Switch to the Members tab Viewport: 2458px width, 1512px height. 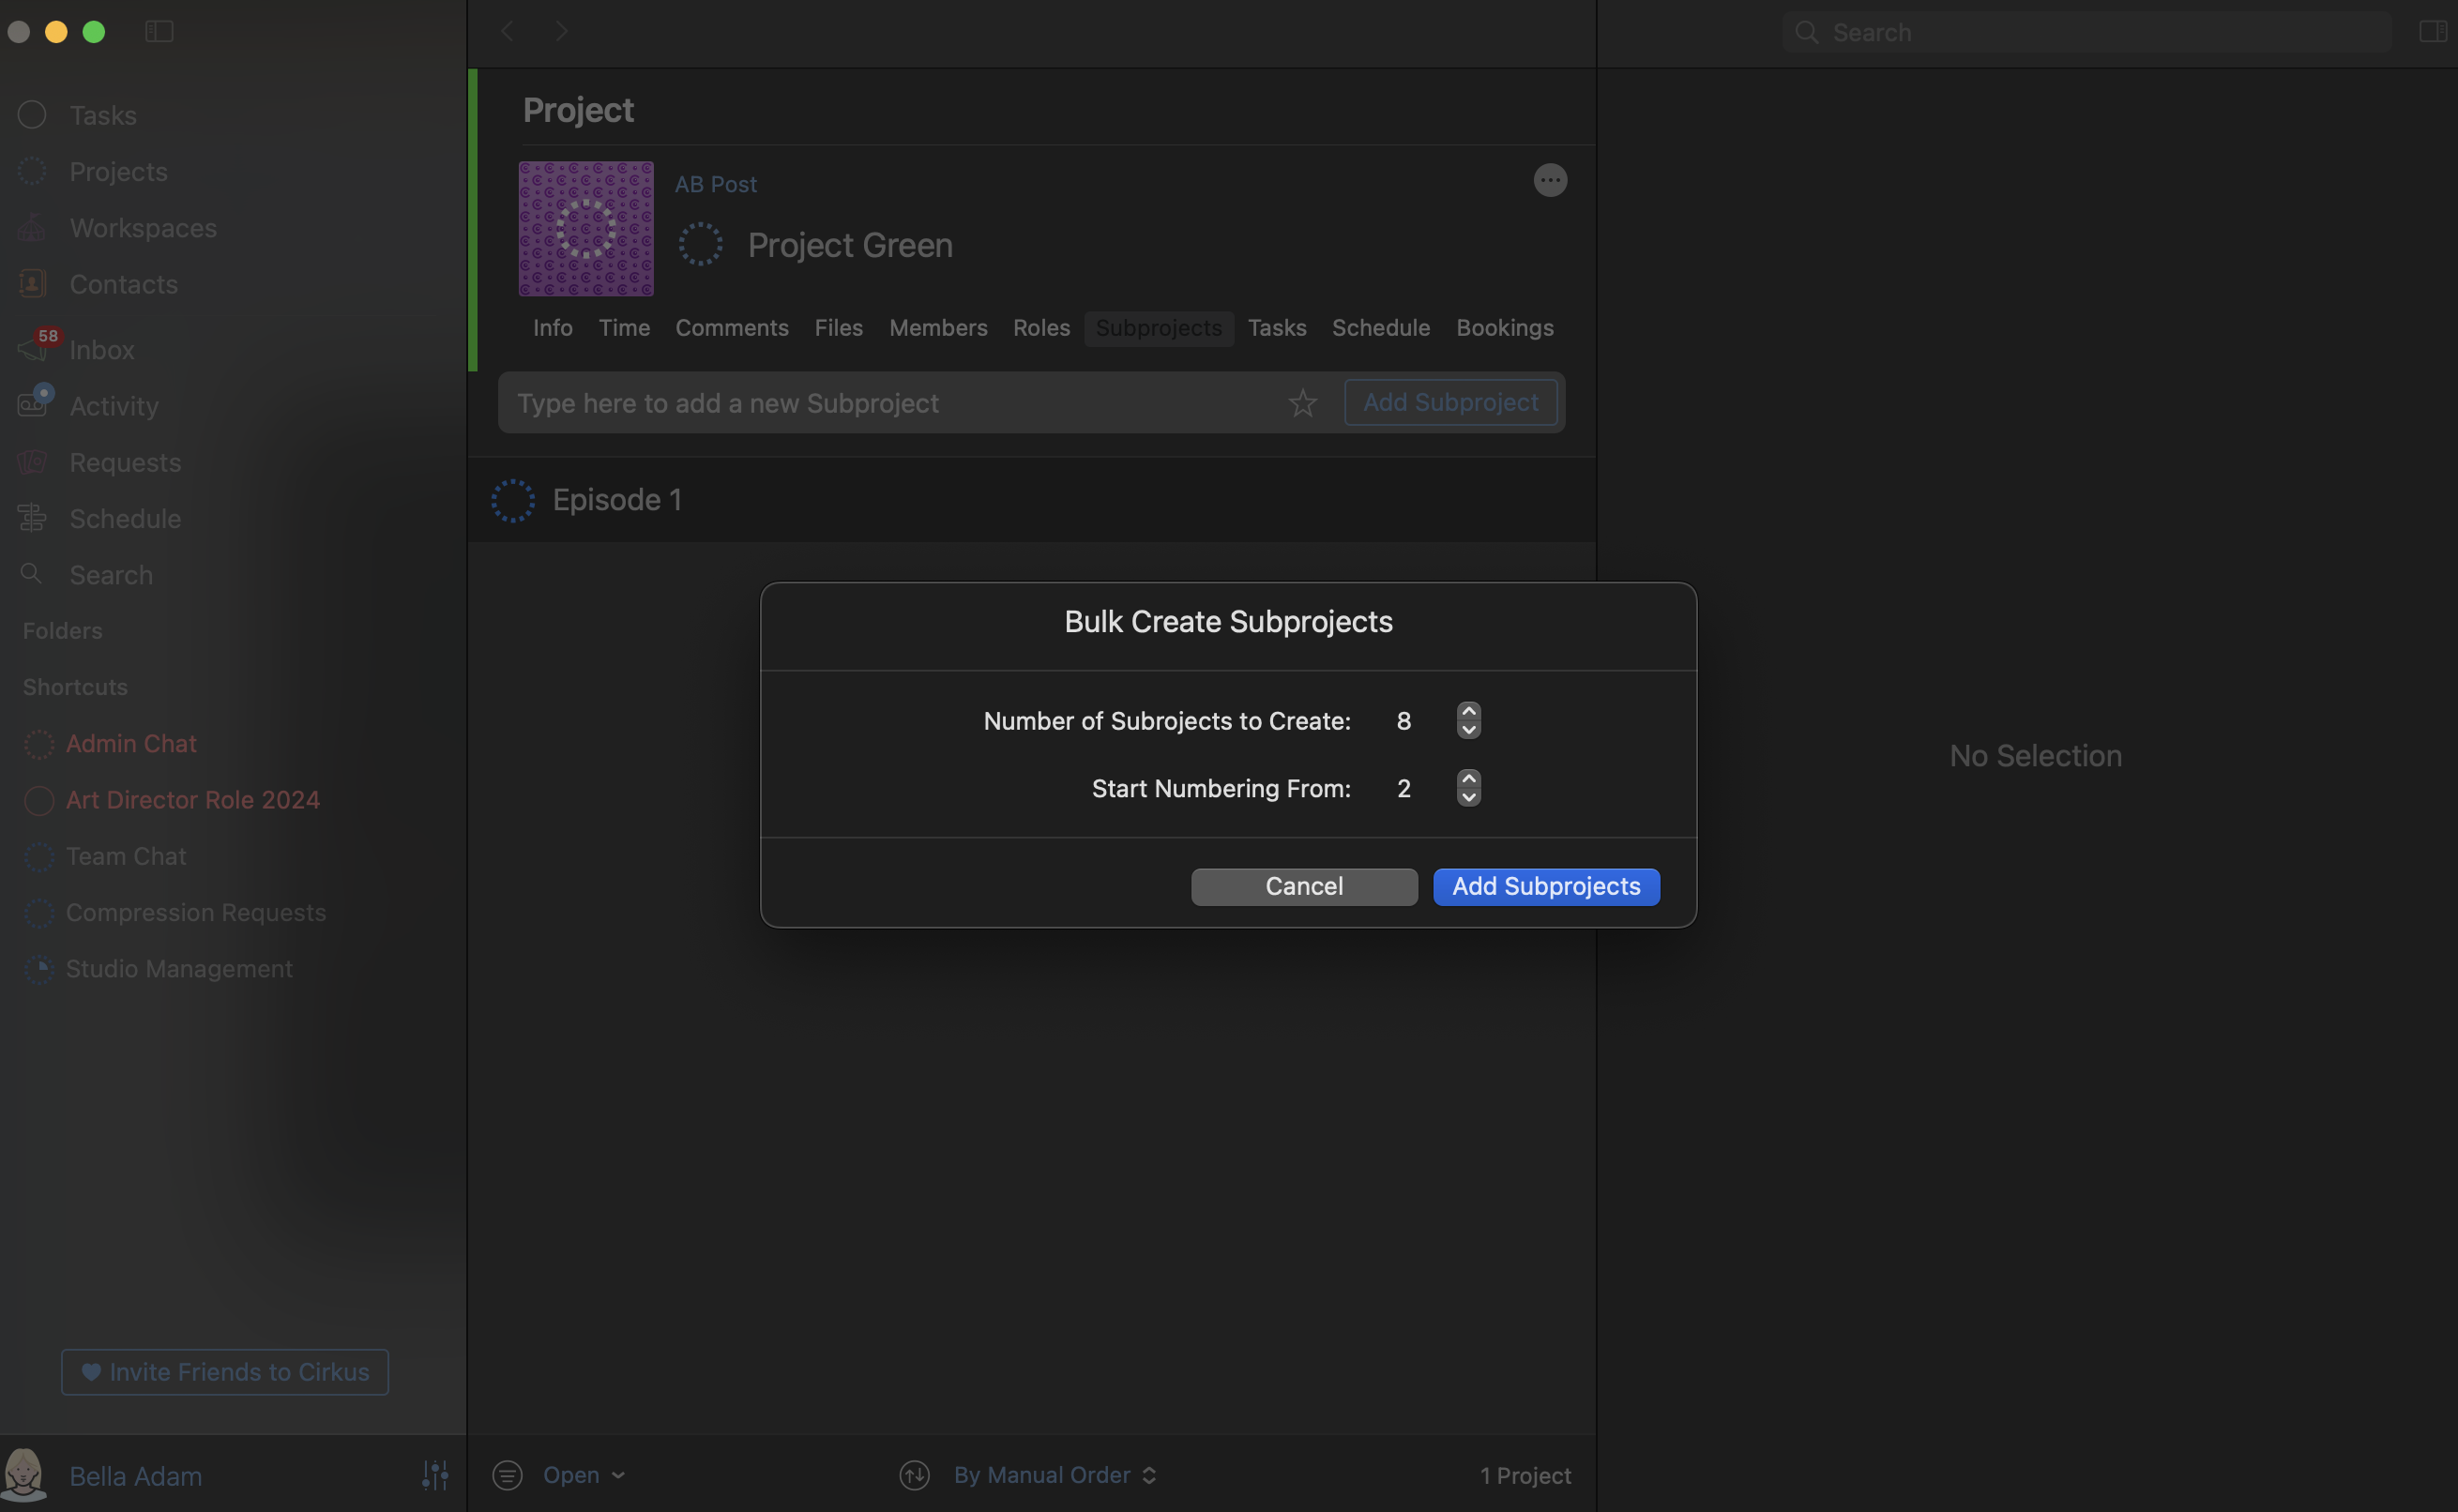[937, 328]
